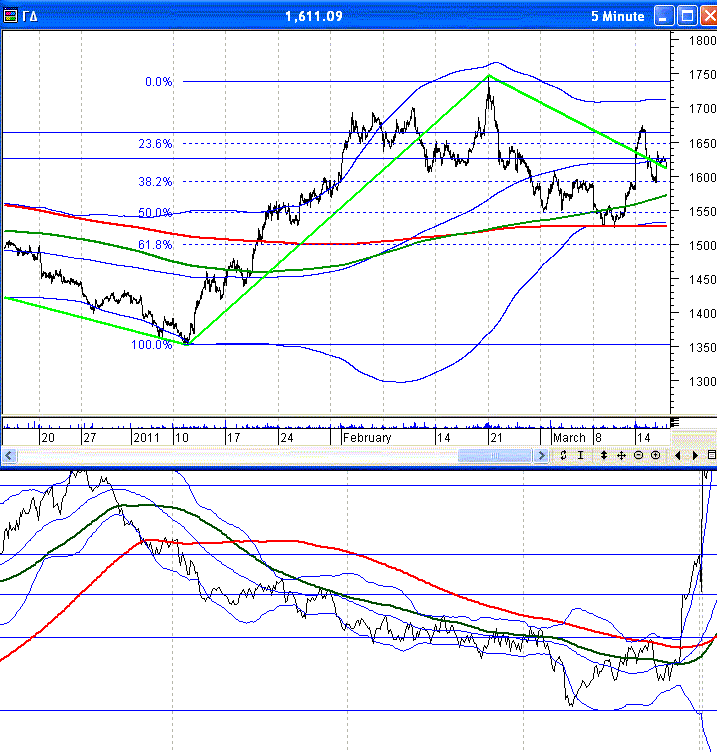Open the chart menu icon at far right

point(711,456)
